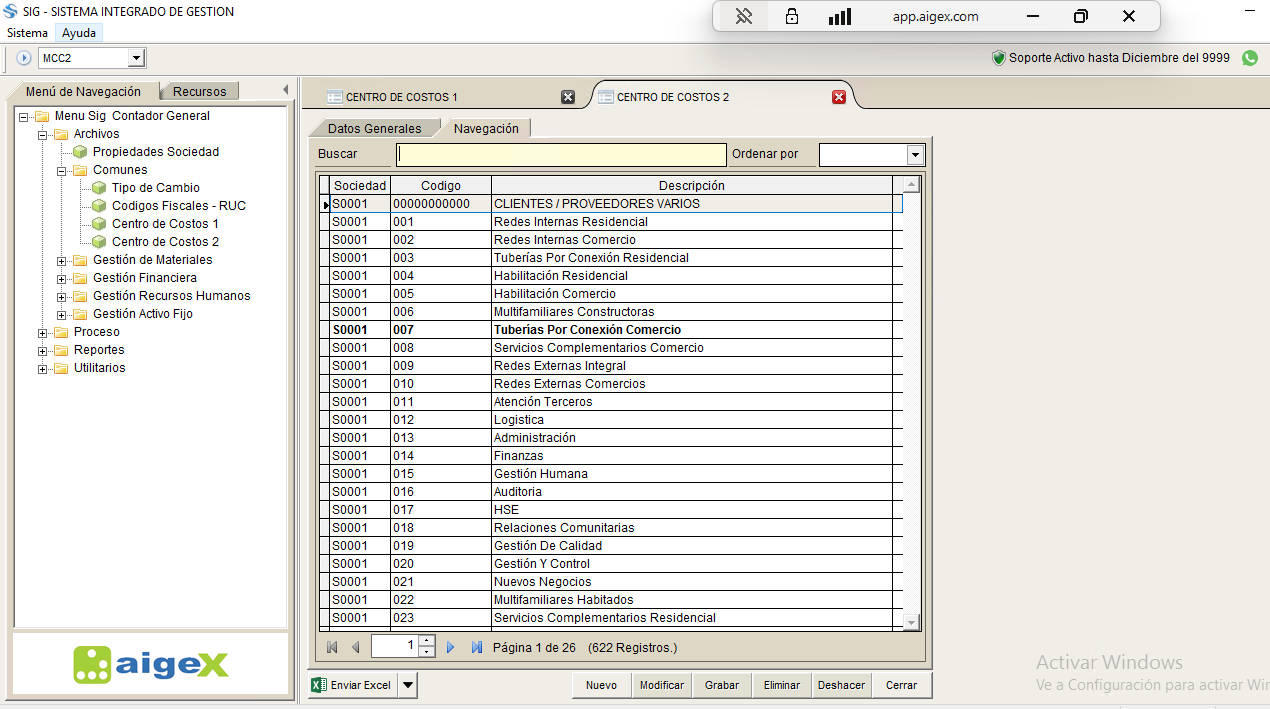Click the Codigos Fiscales - RUC cube icon
Image resolution: width=1270 pixels, height=709 pixels.
[99, 206]
